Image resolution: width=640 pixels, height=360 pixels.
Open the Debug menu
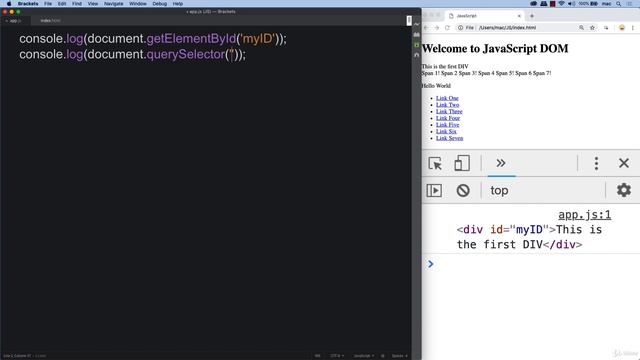click(x=159, y=4)
